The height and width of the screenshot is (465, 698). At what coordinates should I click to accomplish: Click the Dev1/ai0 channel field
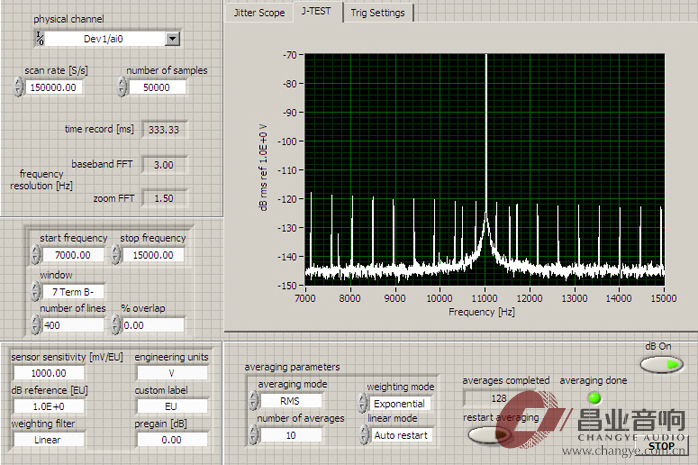(x=104, y=39)
